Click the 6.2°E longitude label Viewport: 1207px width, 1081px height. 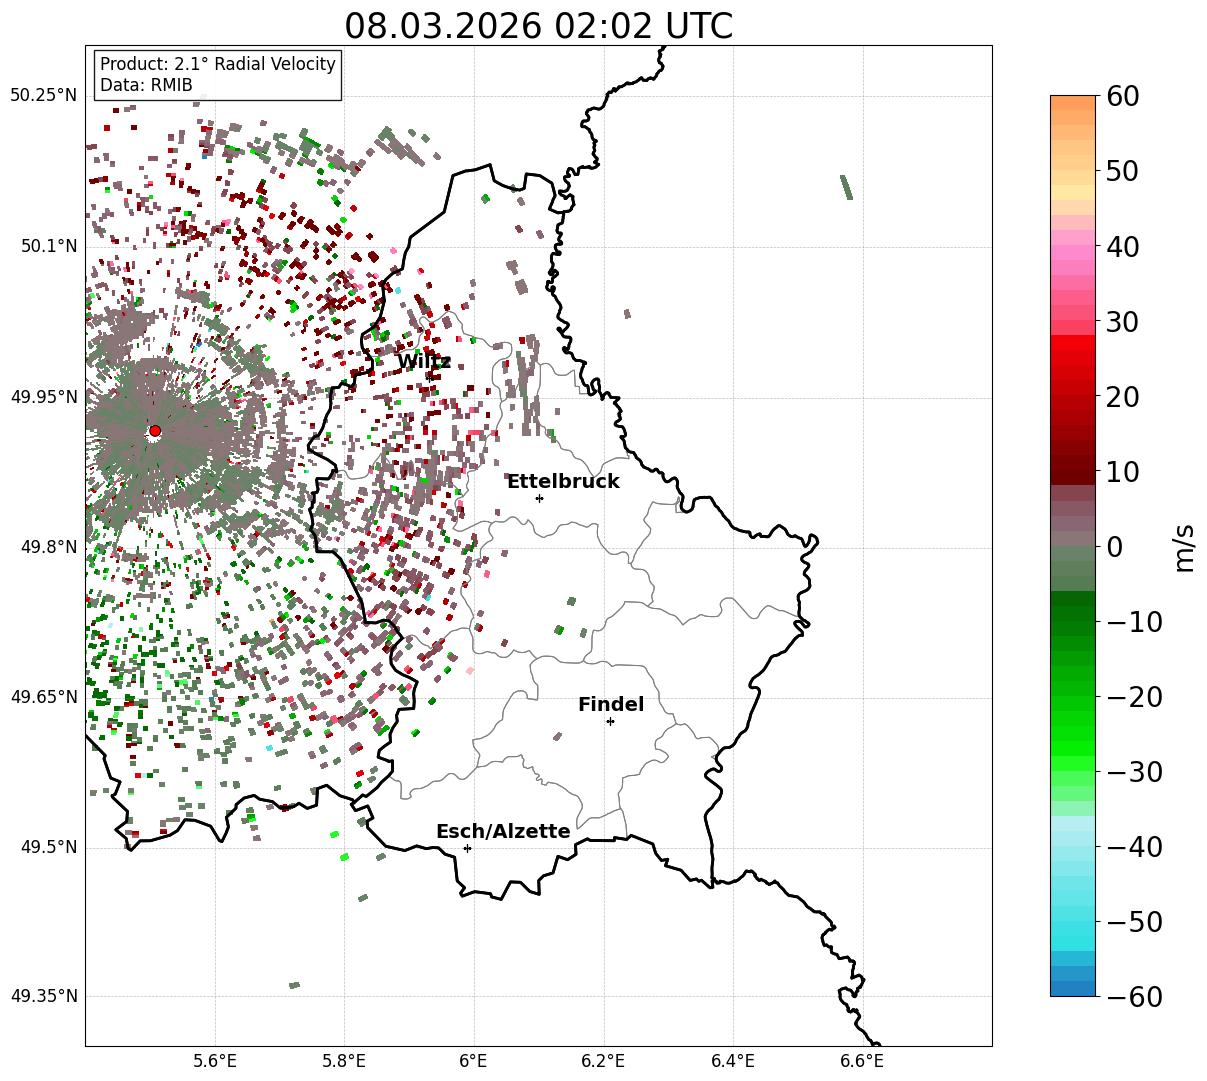(x=604, y=1061)
